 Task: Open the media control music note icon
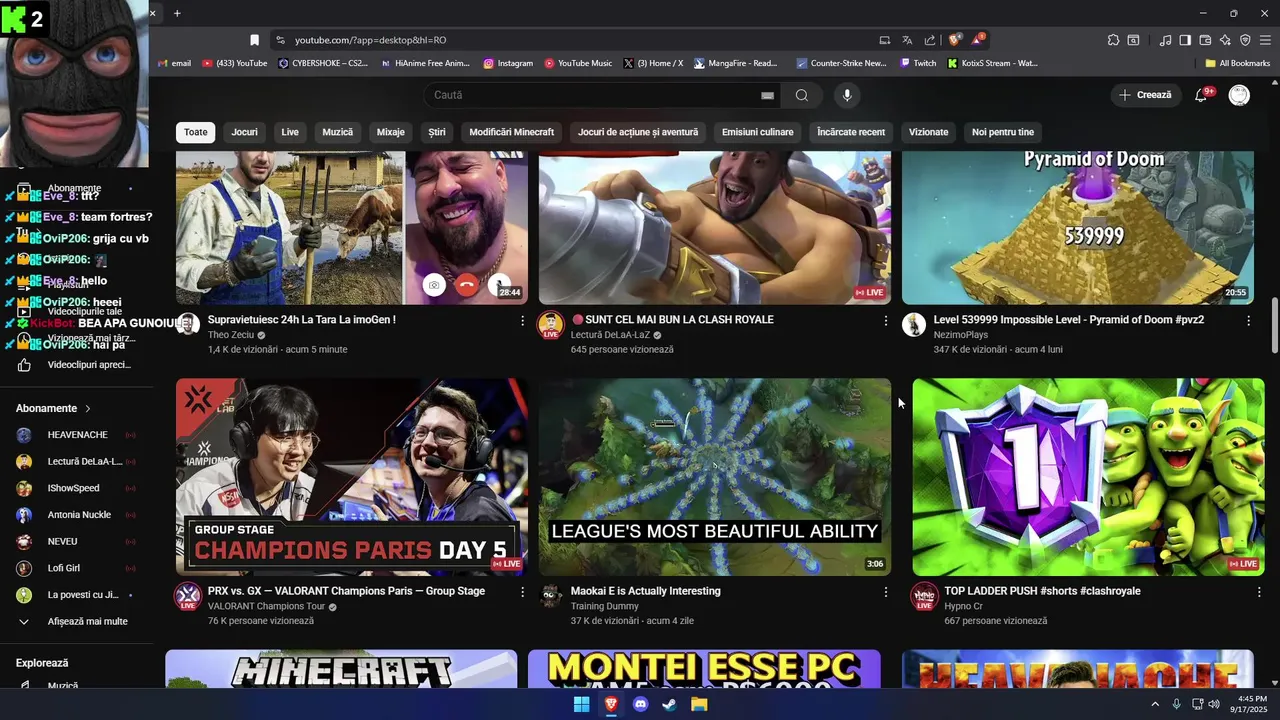(1165, 40)
